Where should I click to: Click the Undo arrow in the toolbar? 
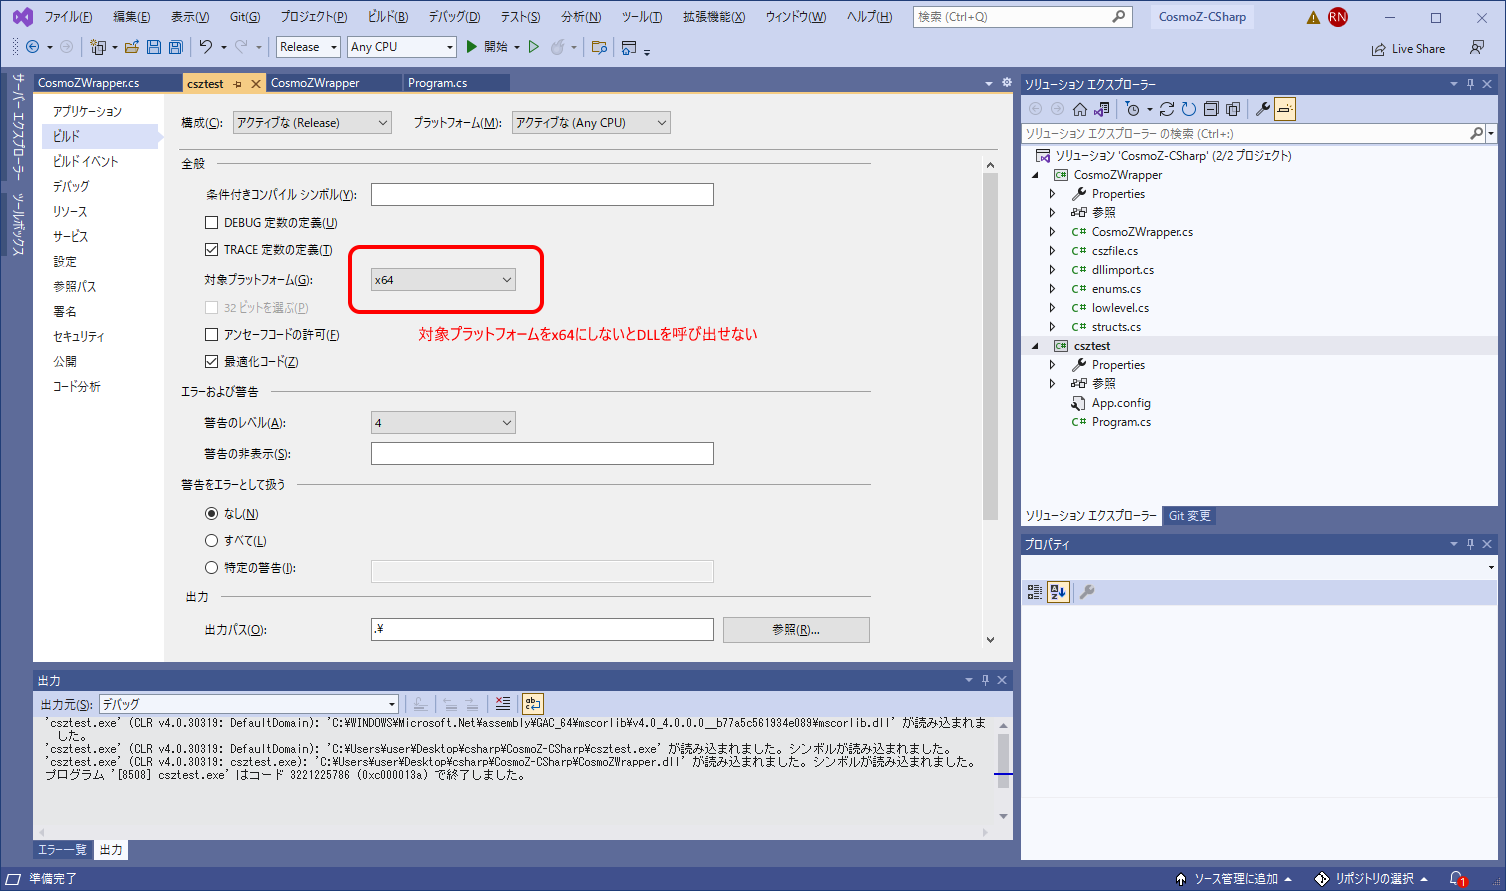click(205, 47)
